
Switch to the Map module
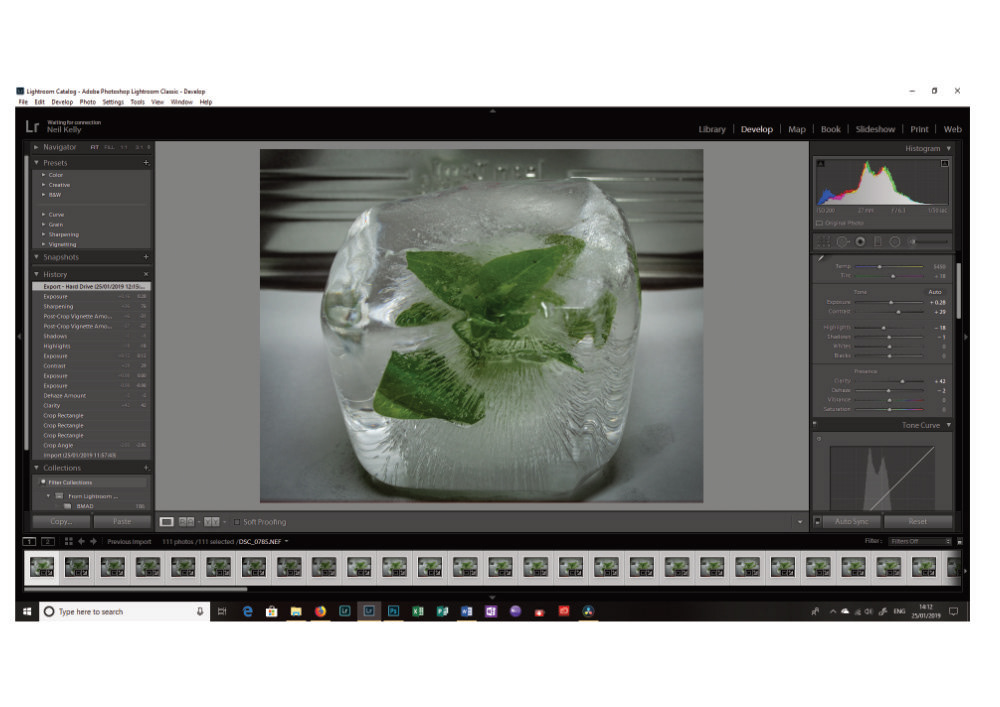click(797, 129)
